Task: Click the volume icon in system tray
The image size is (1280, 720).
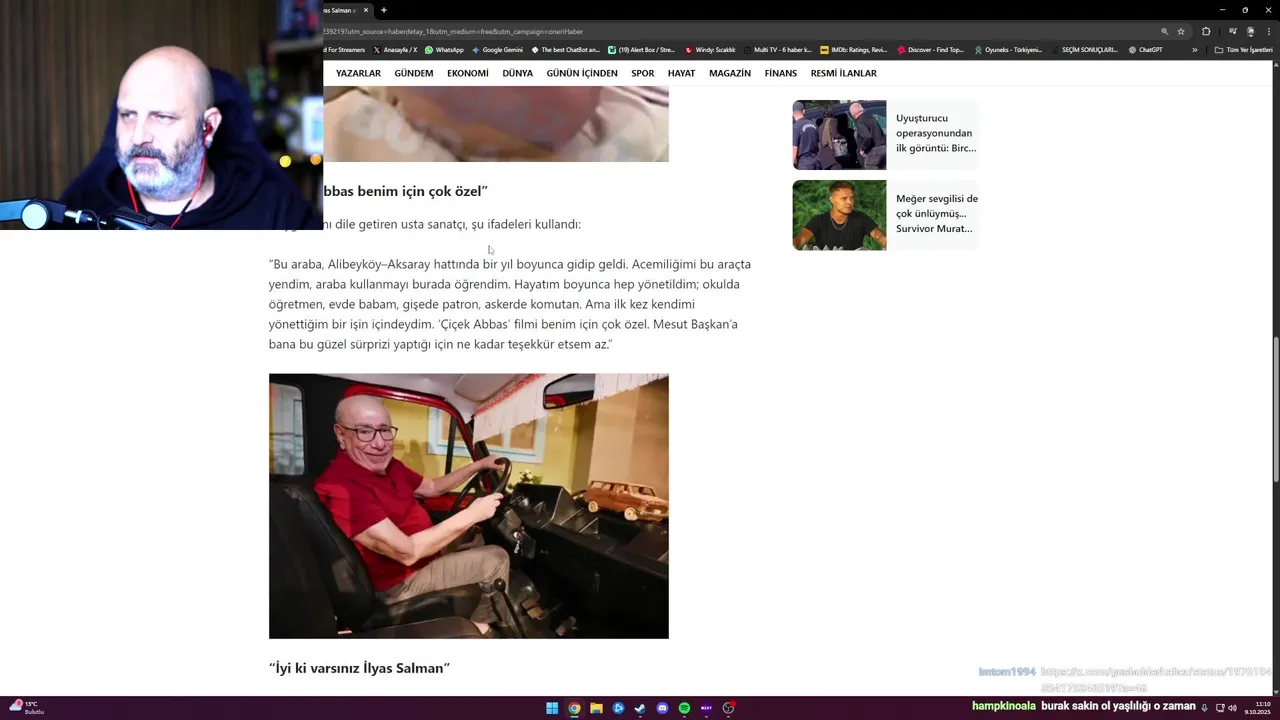Action: click(1232, 708)
